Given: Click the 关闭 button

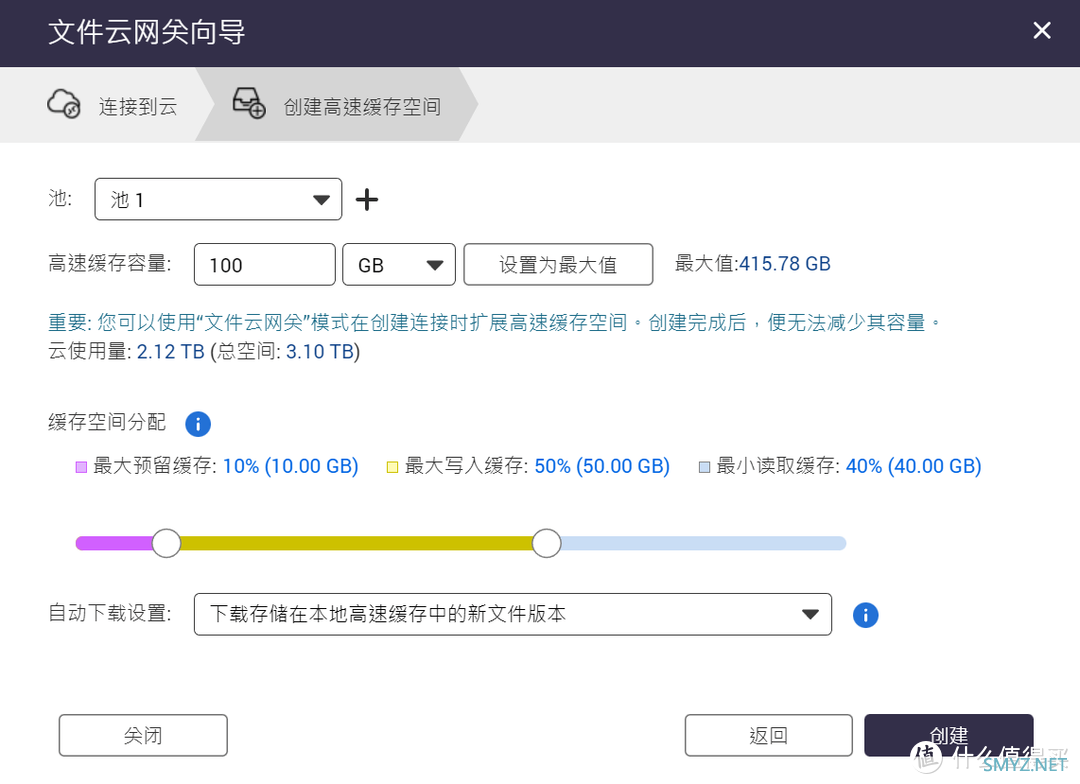Looking at the screenshot, I should coord(143,735).
